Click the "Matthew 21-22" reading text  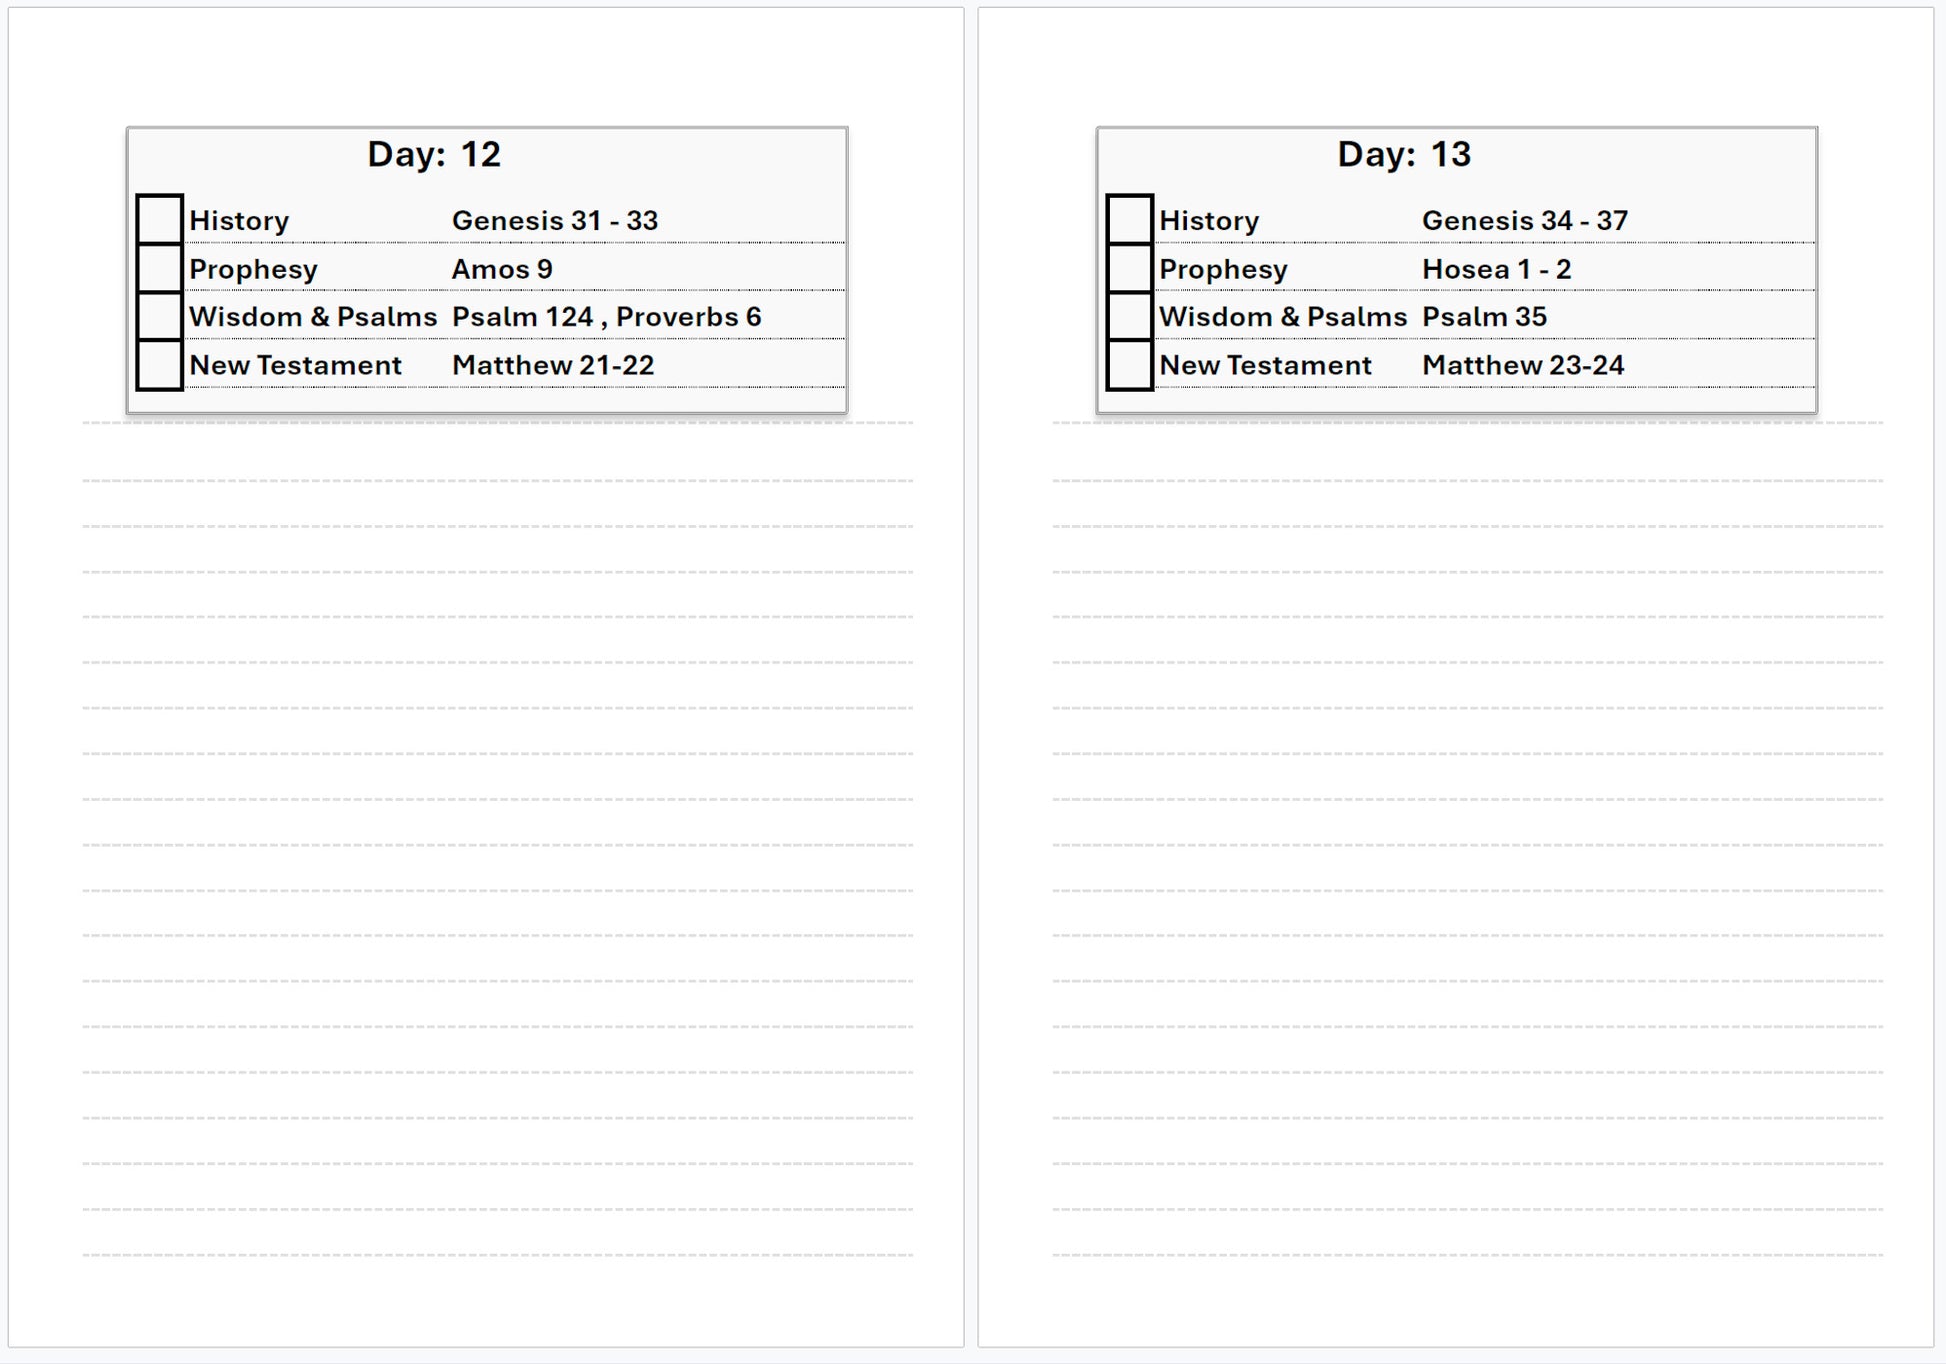tap(553, 365)
